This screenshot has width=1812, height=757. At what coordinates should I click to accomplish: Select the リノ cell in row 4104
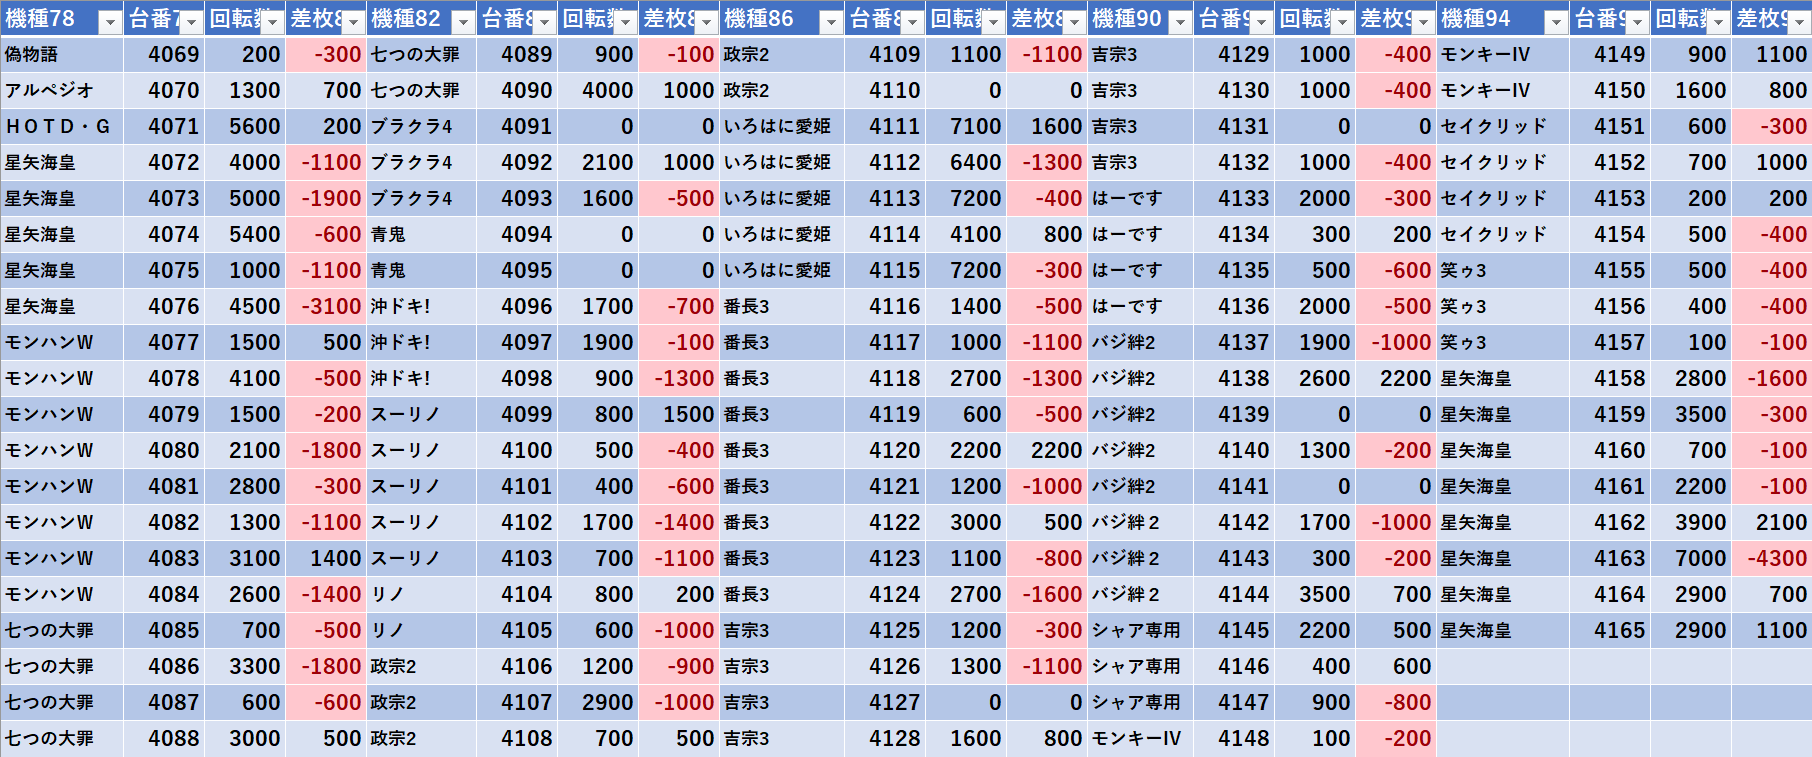pyautogui.click(x=421, y=594)
